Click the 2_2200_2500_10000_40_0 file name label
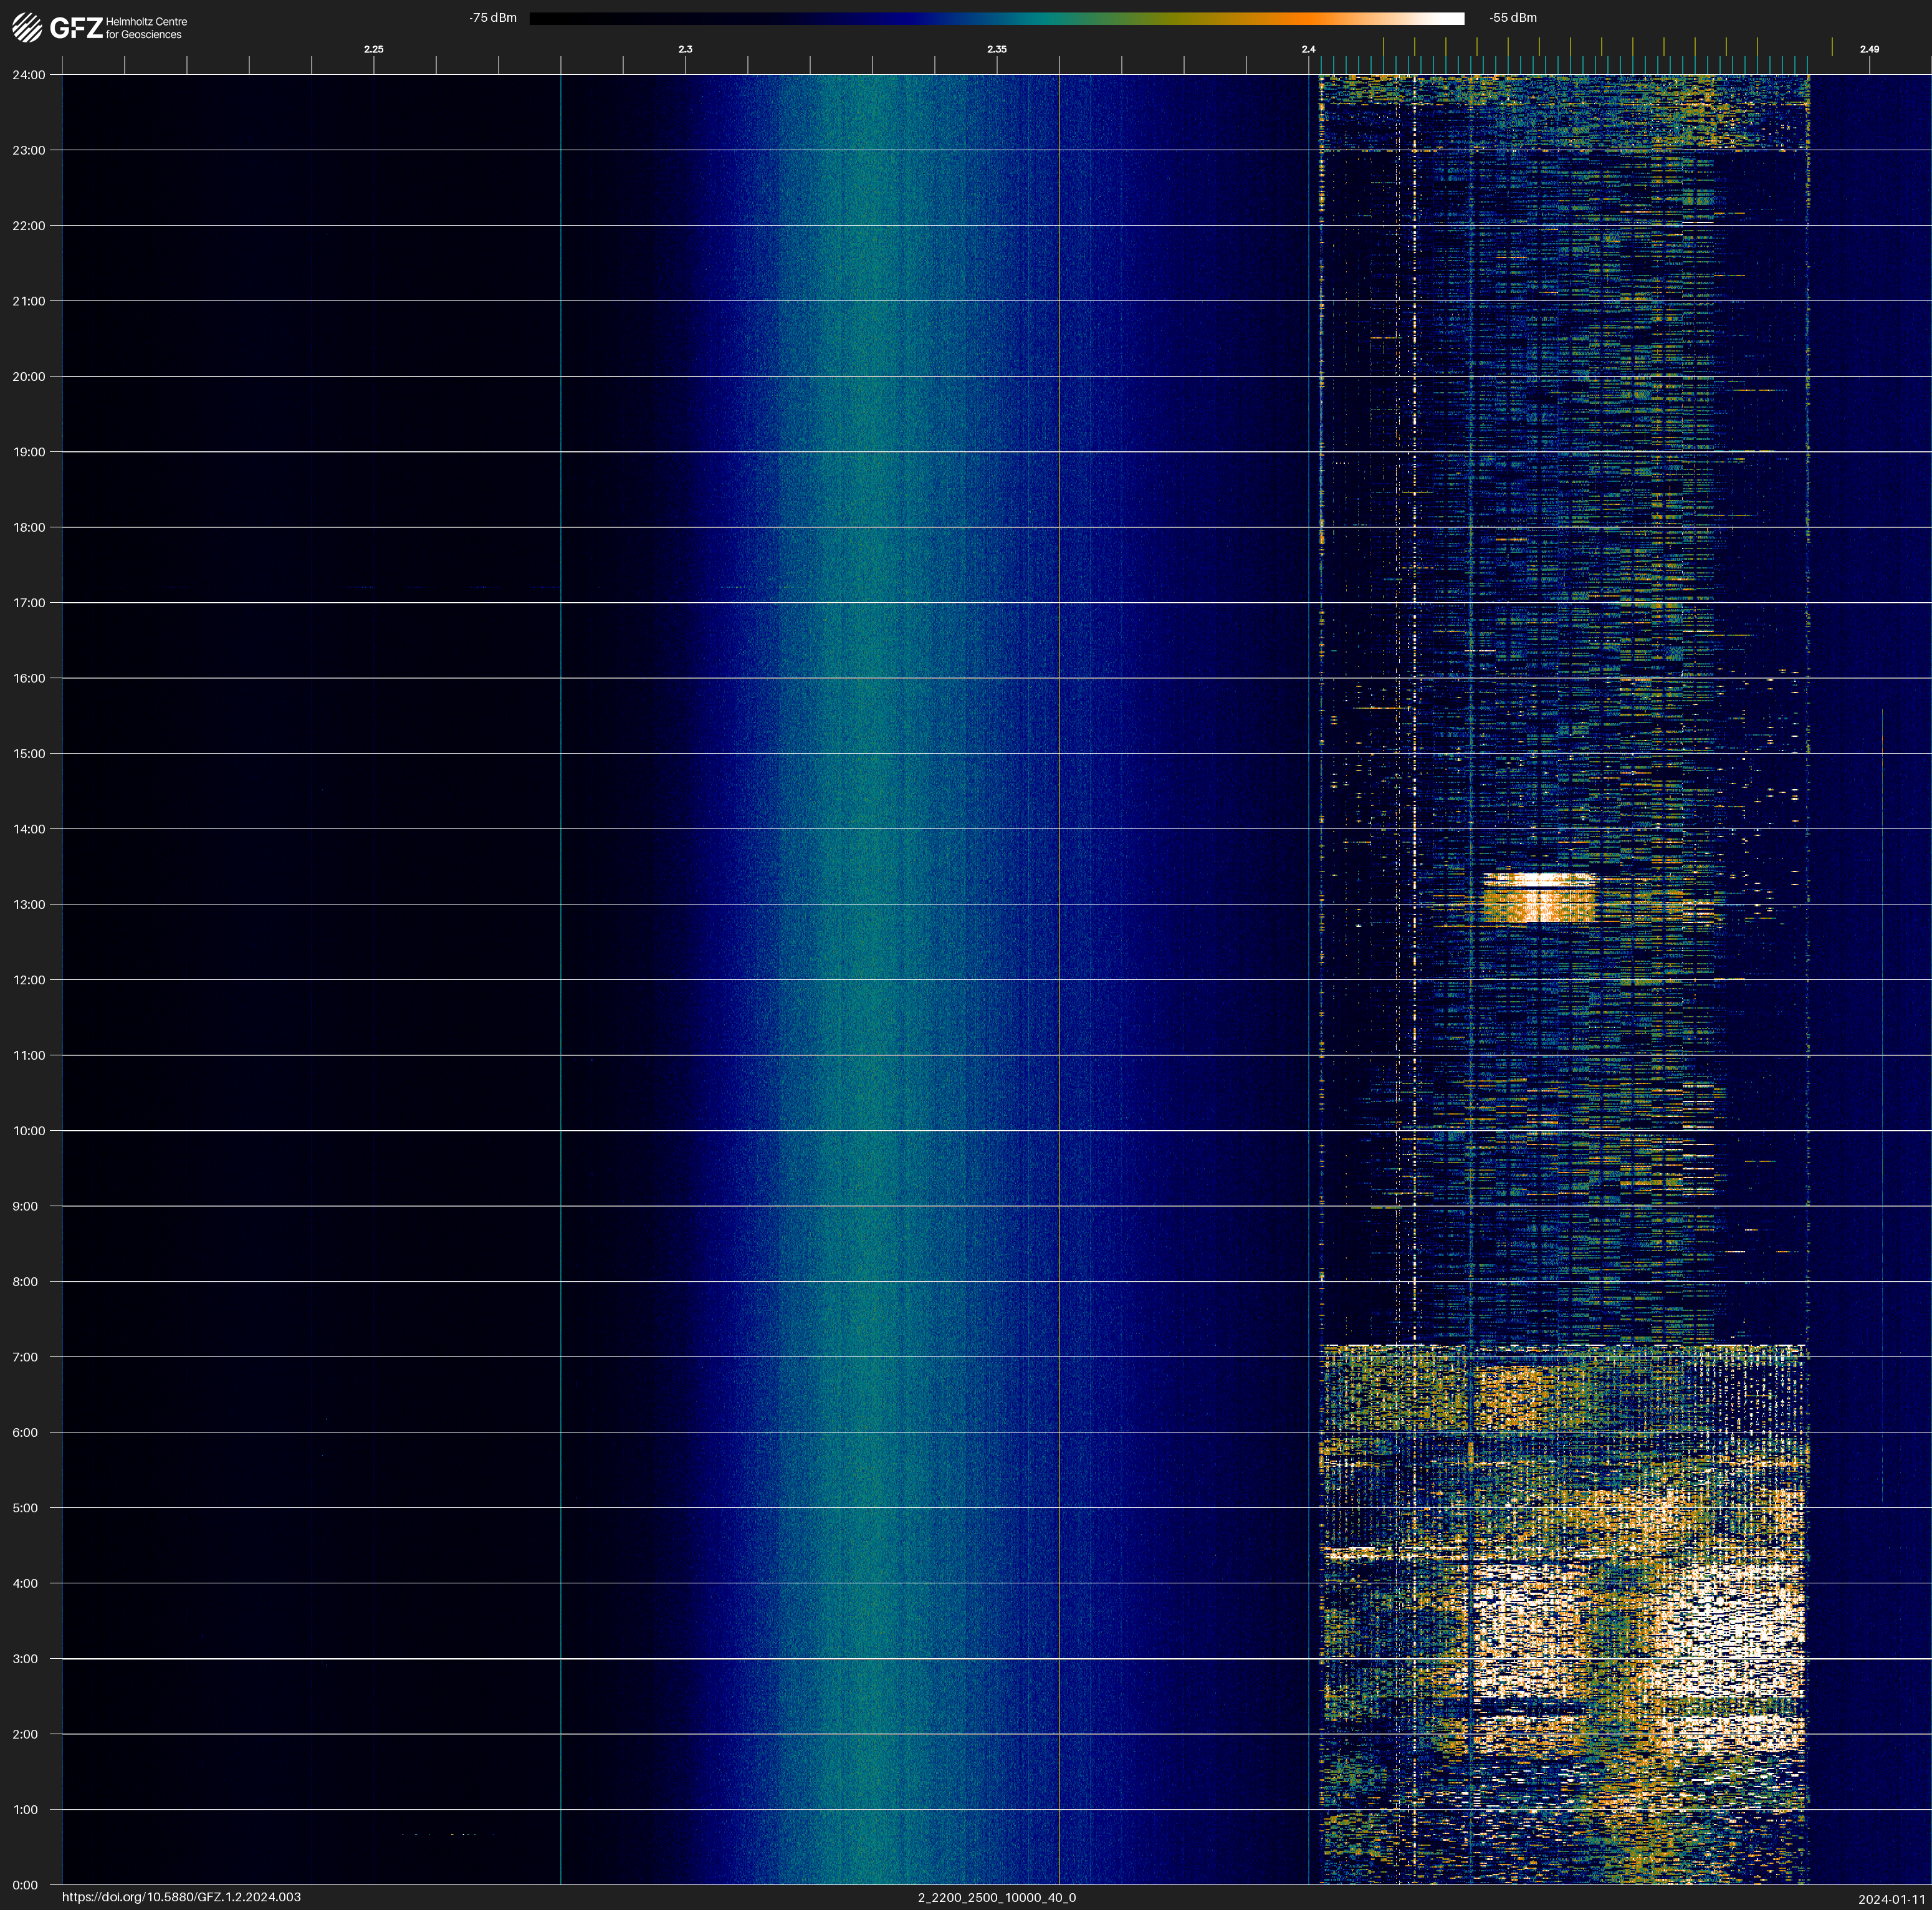This screenshot has width=1932, height=1910. tap(996, 1897)
